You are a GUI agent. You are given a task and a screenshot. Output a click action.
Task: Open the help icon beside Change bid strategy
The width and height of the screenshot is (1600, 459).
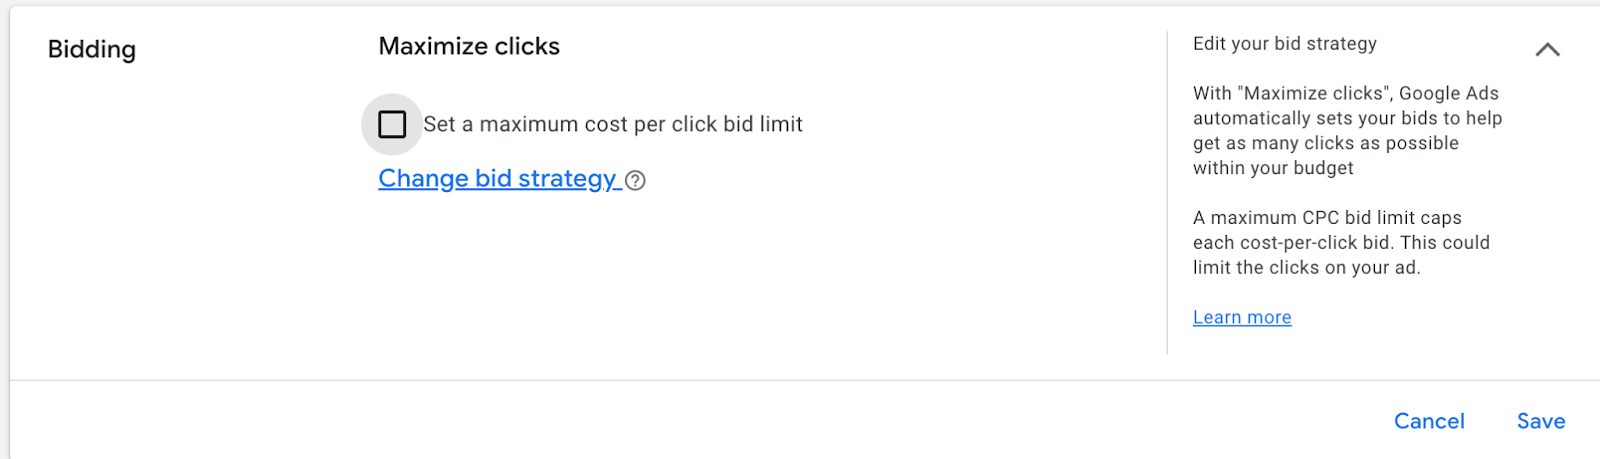pos(635,180)
